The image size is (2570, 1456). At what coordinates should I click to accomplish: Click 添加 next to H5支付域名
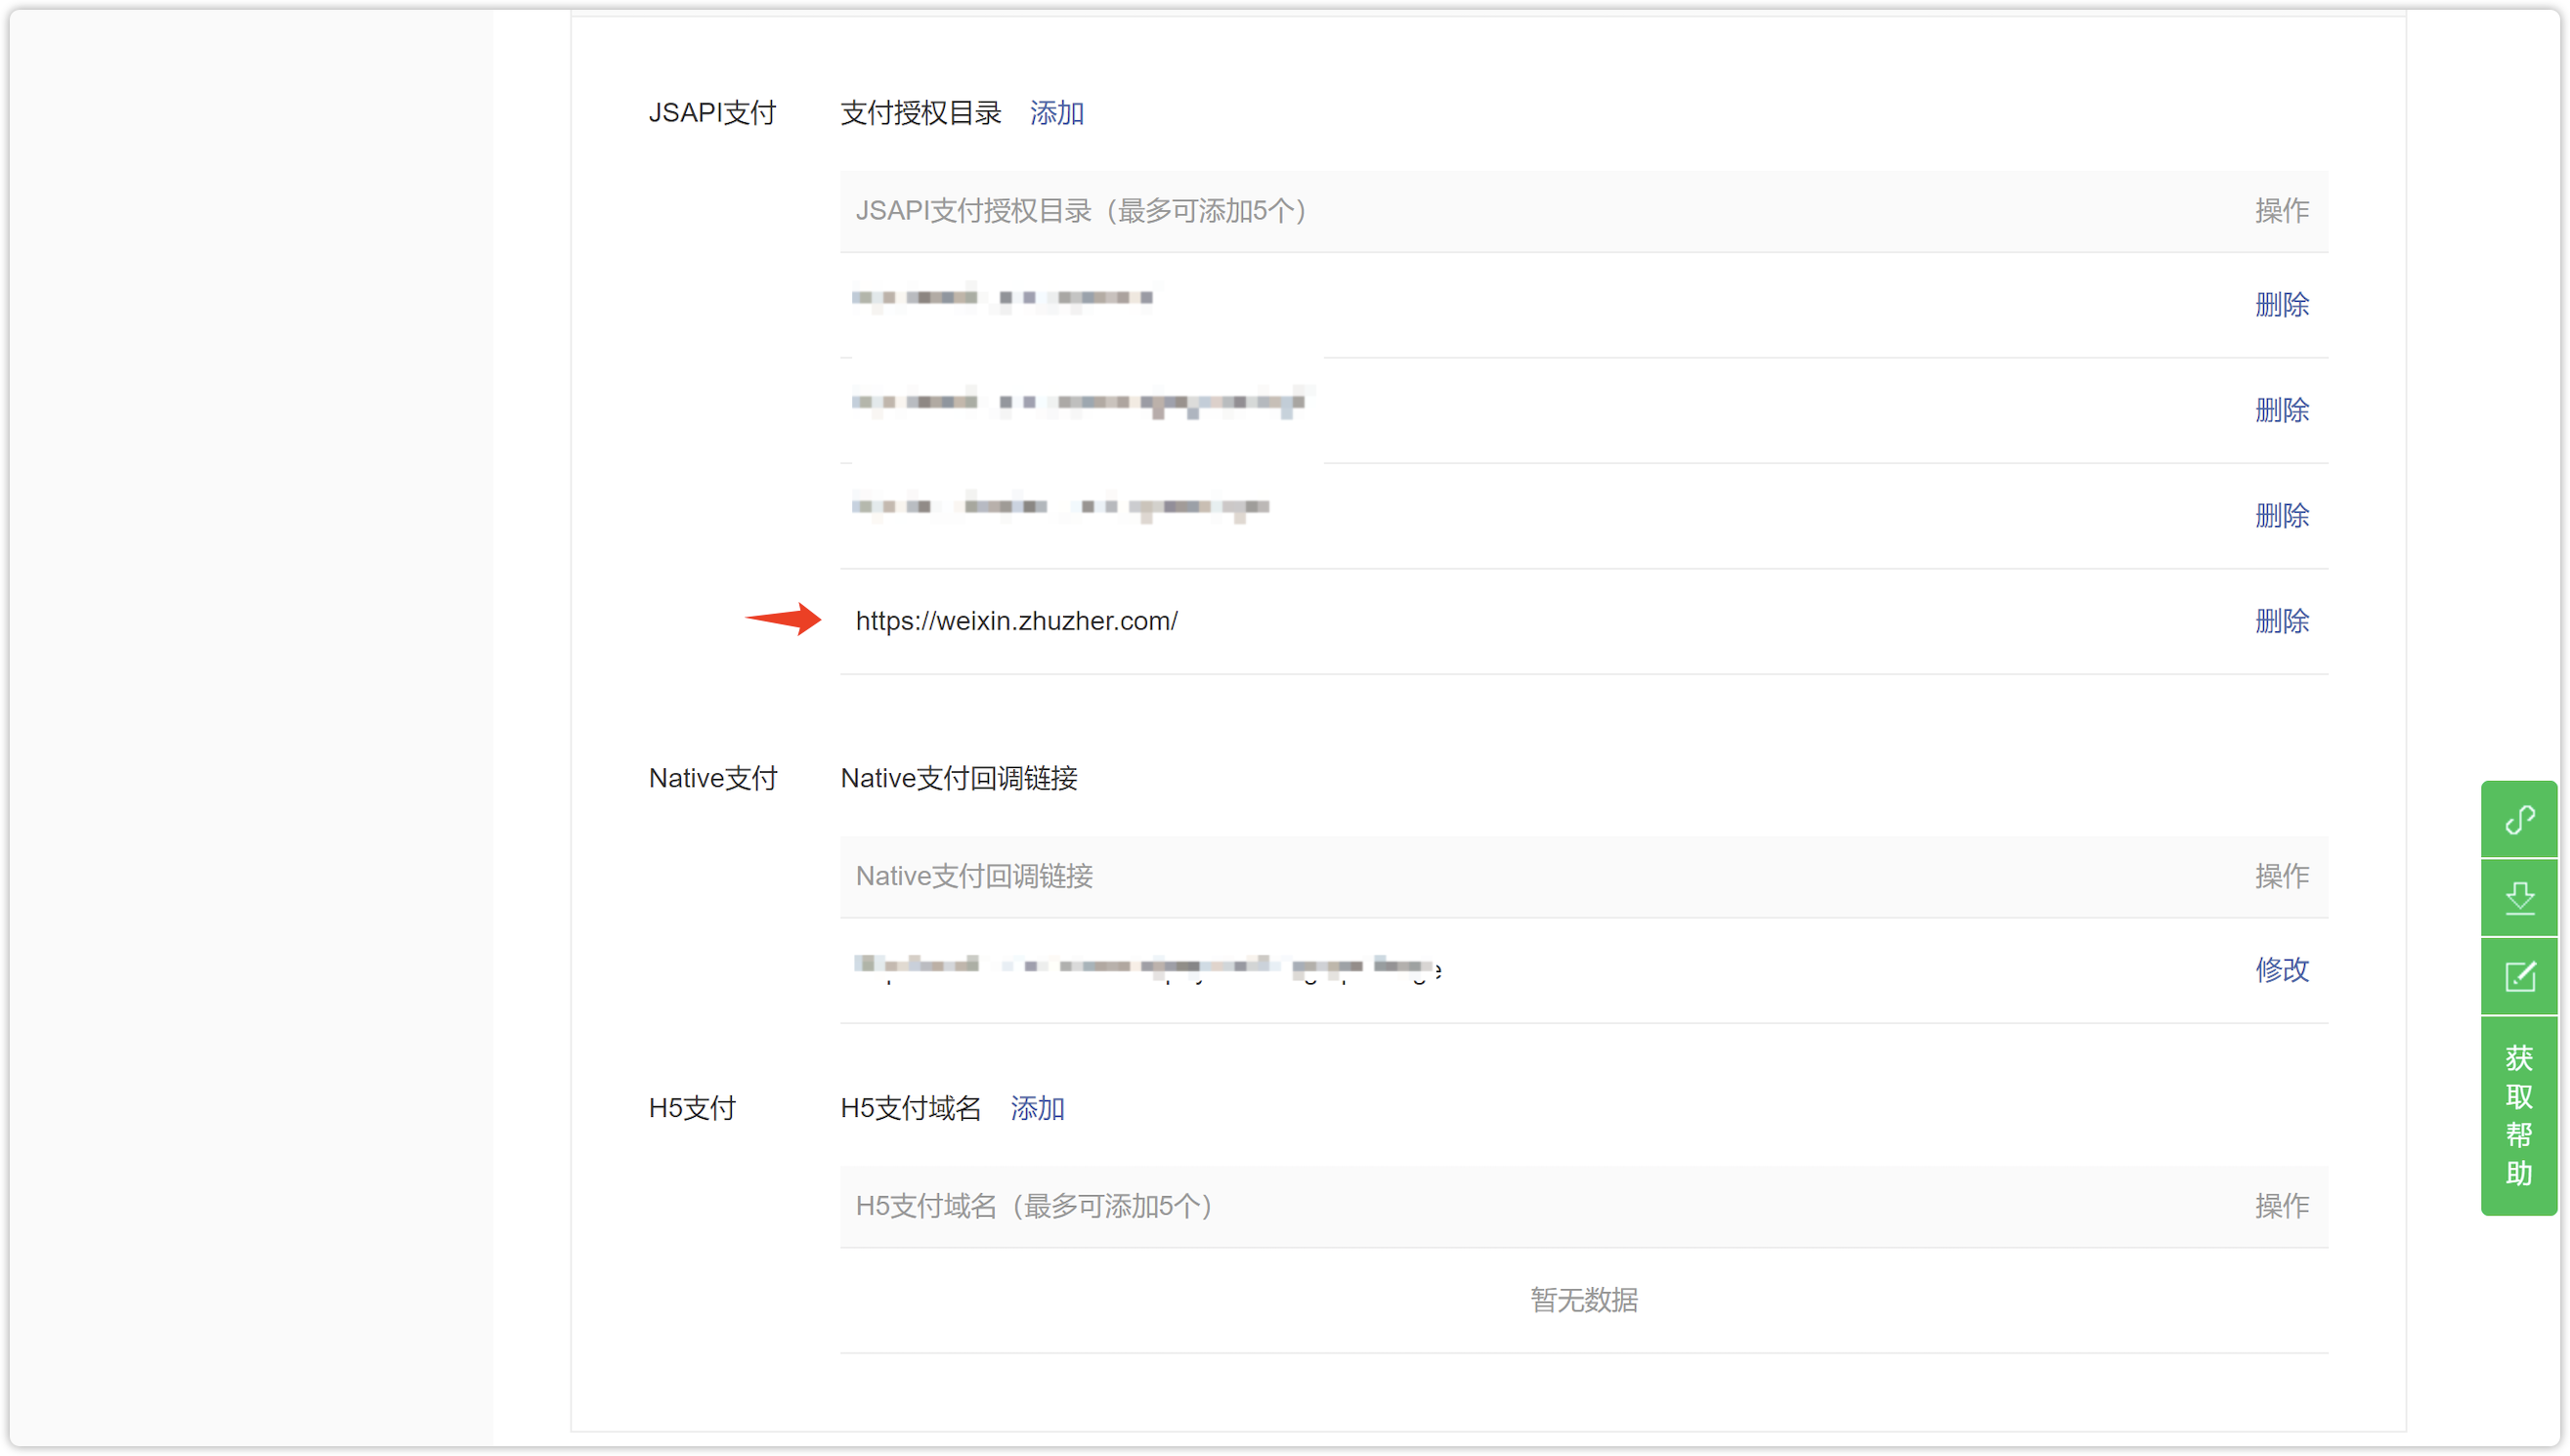(x=1037, y=1108)
